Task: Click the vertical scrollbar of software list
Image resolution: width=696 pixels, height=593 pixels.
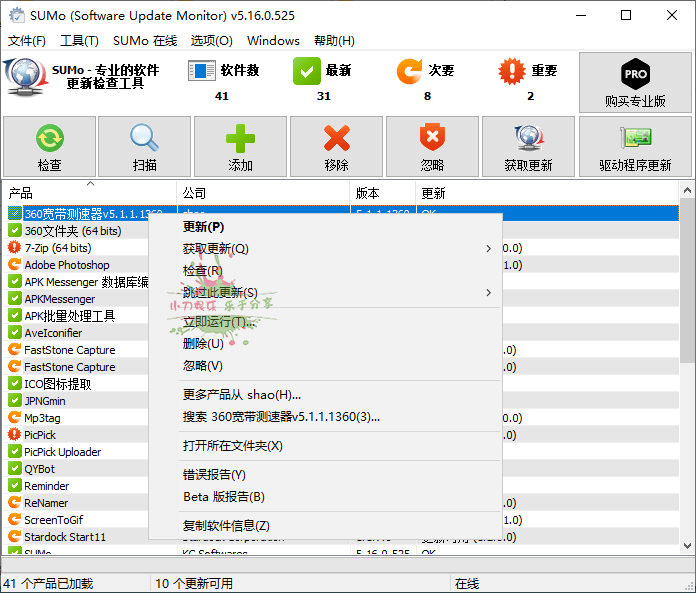Action: coord(687,300)
